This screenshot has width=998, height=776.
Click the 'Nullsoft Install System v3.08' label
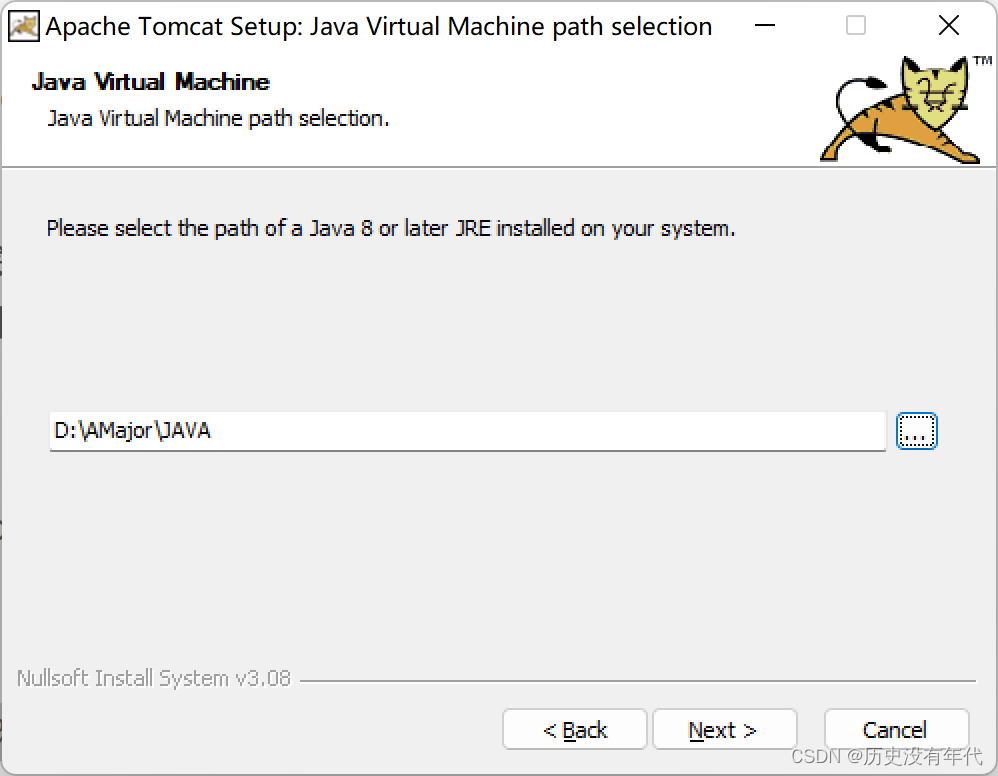[153, 679]
